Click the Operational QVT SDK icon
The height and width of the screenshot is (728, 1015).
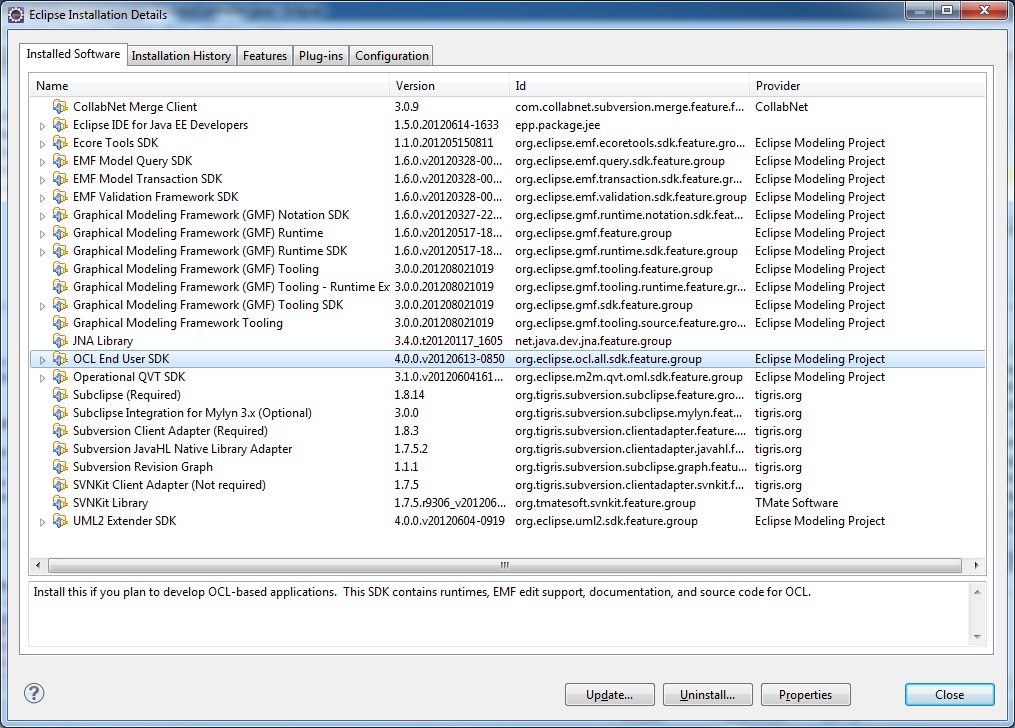(x=60, y=377)
